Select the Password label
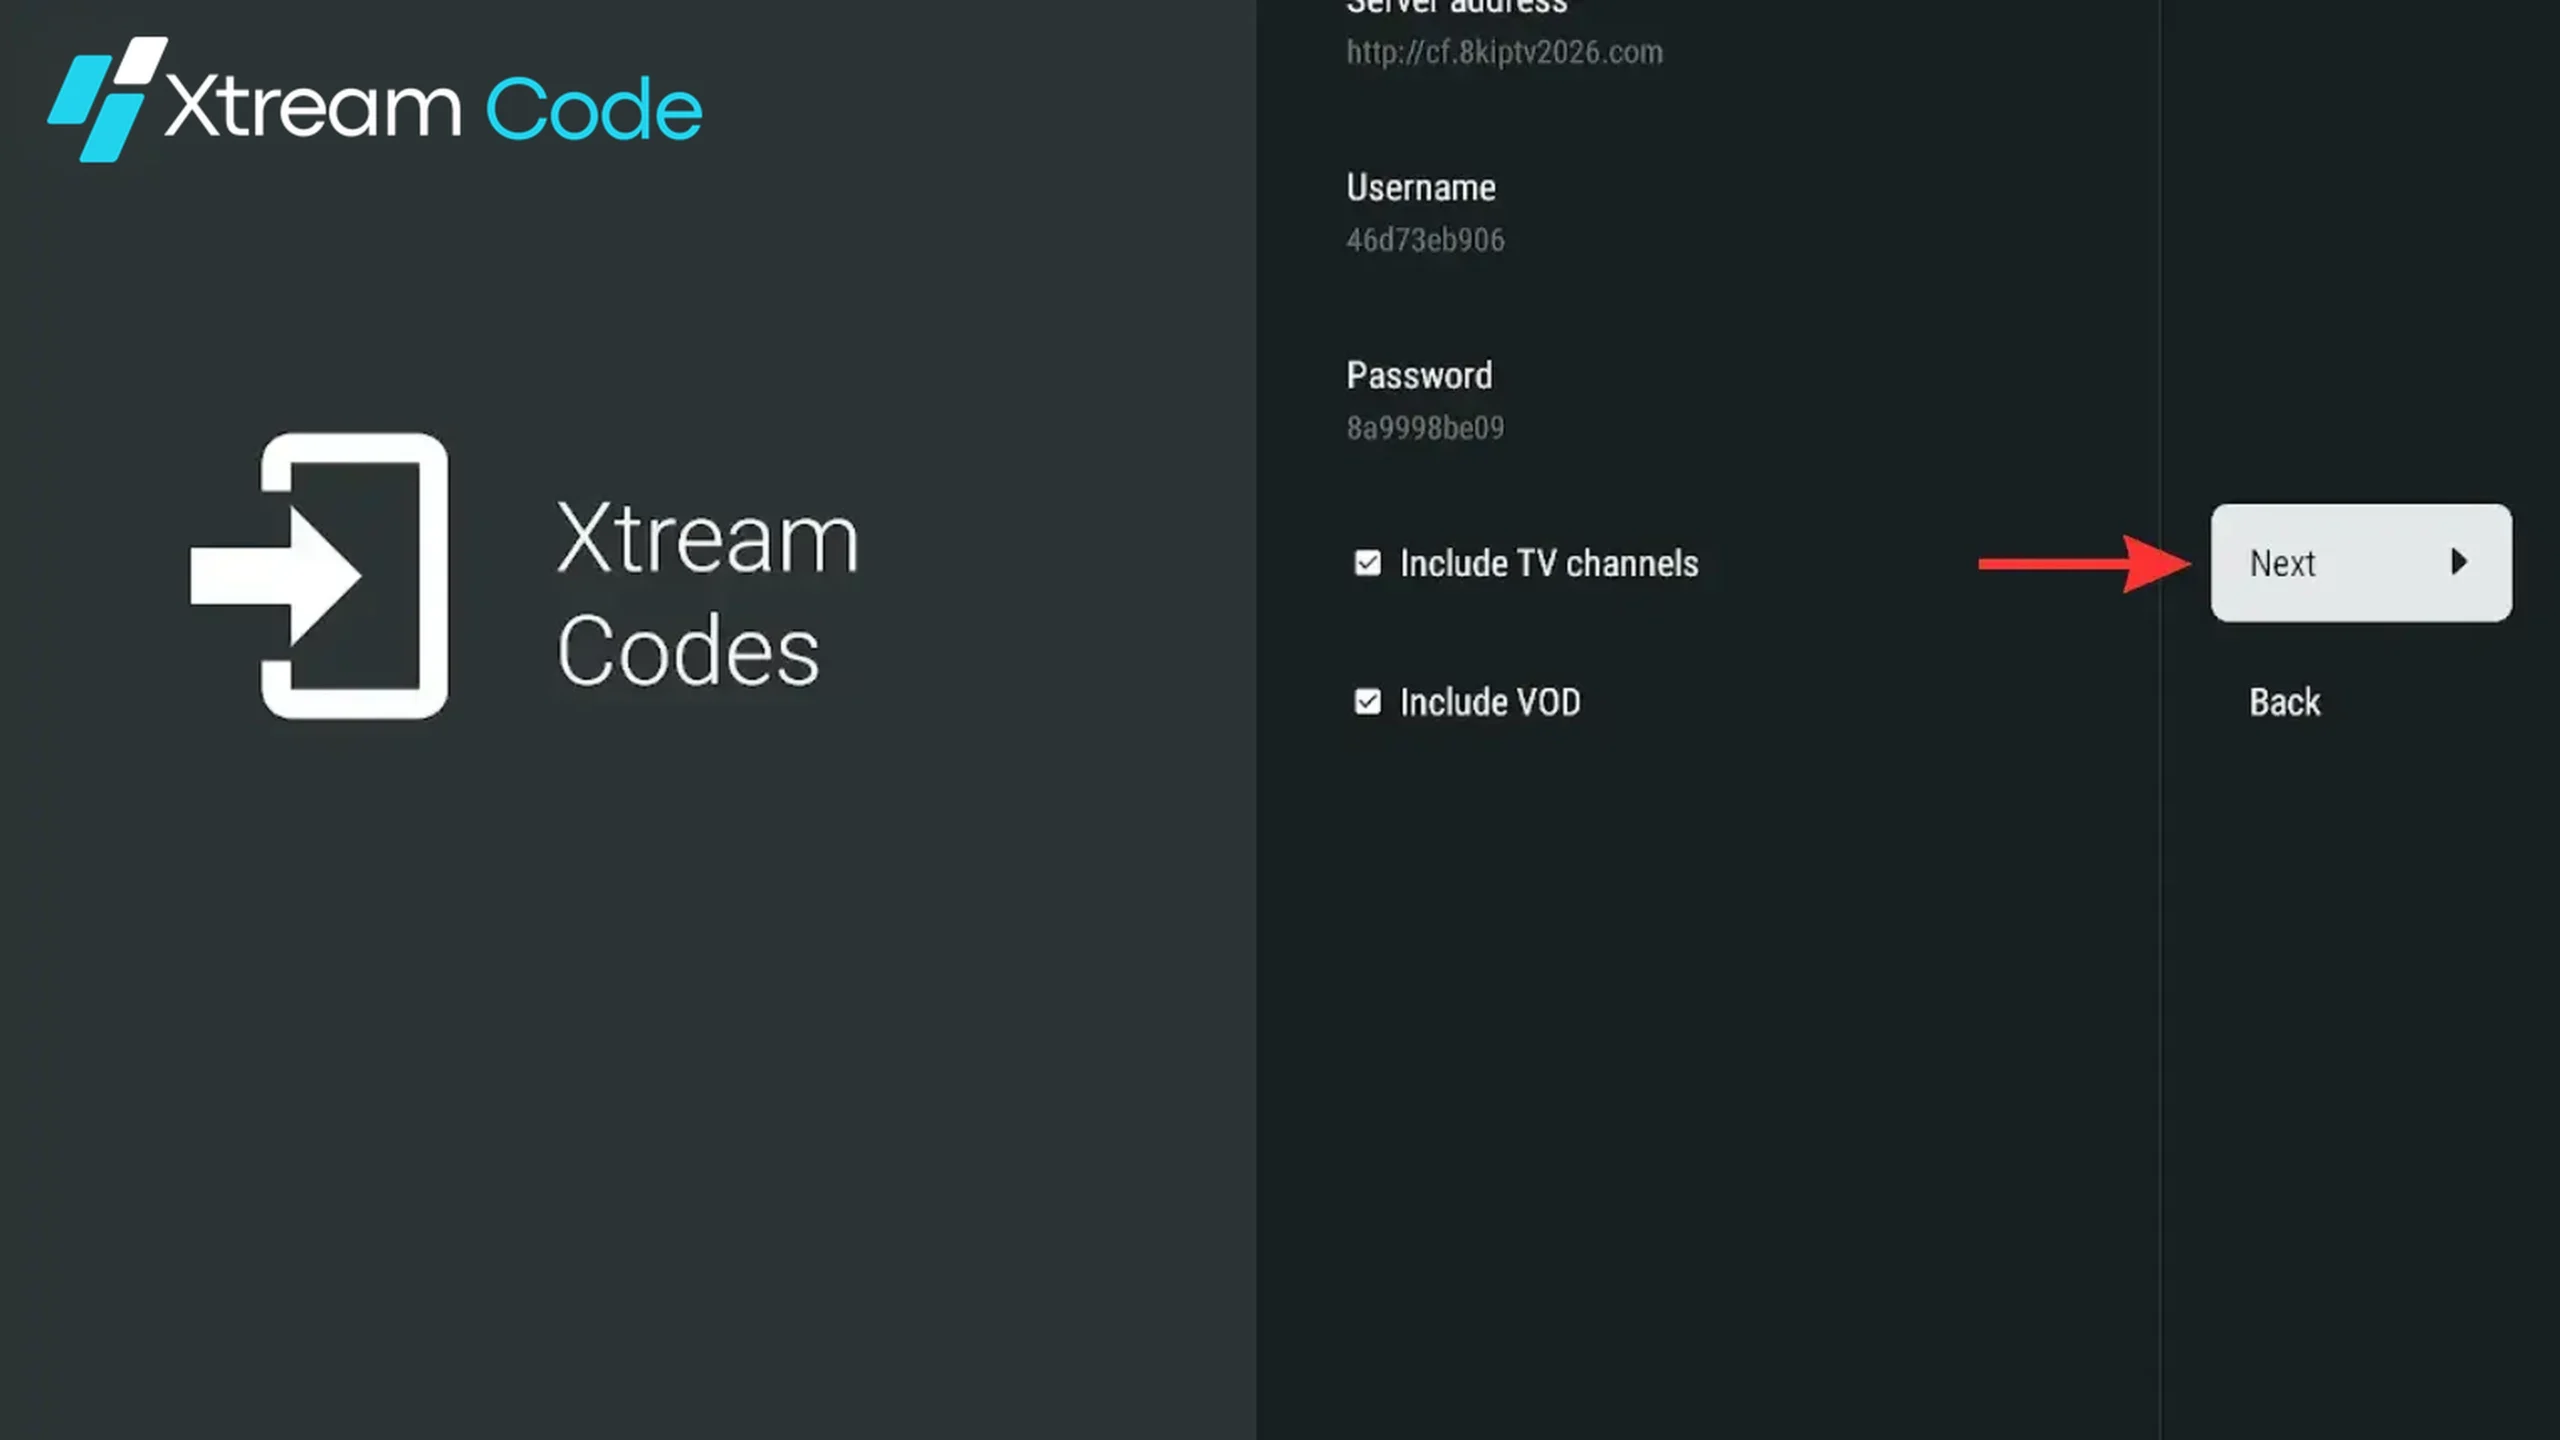Image resolution: width=2560 pixels, height=1440 pixels. (1419, 376)
